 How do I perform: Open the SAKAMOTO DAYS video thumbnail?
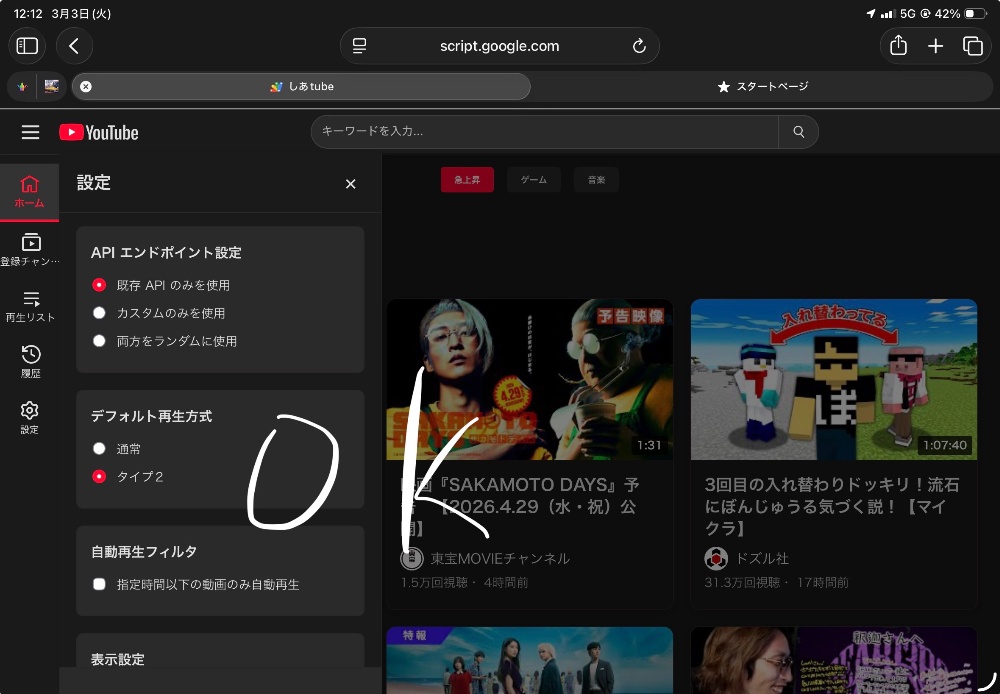(529, 380)
